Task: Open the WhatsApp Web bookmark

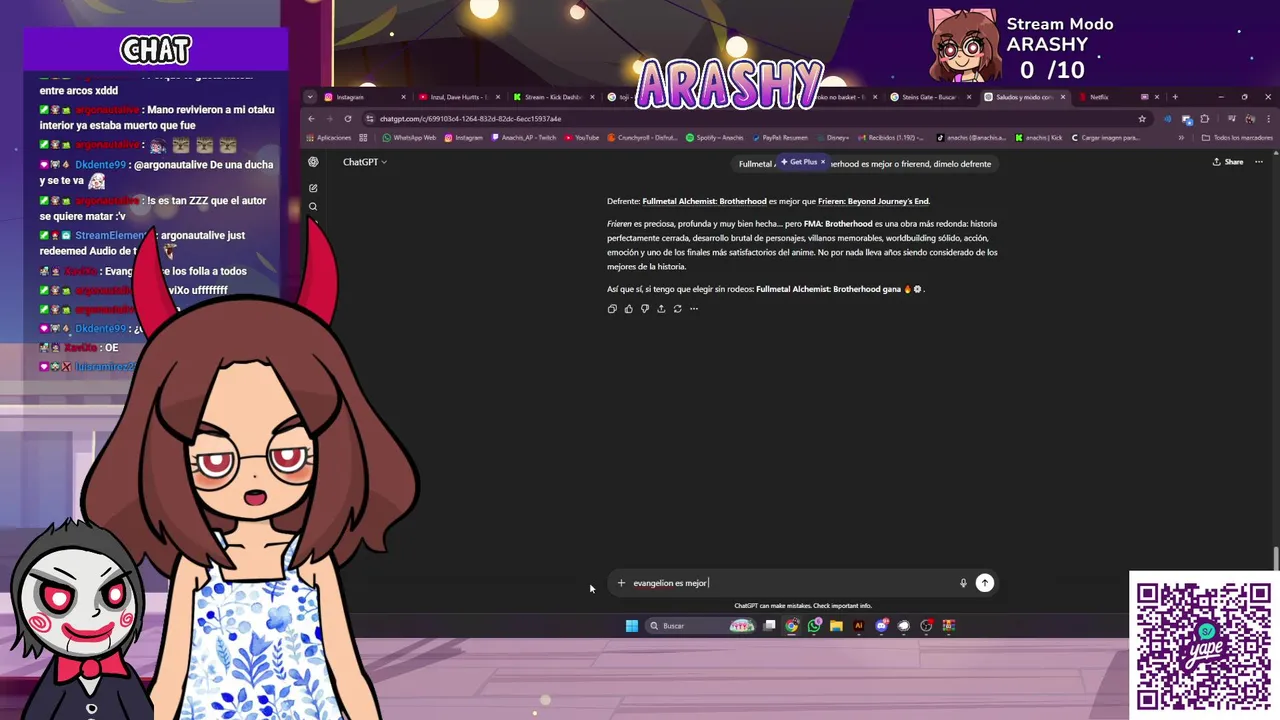Action: 410,137
